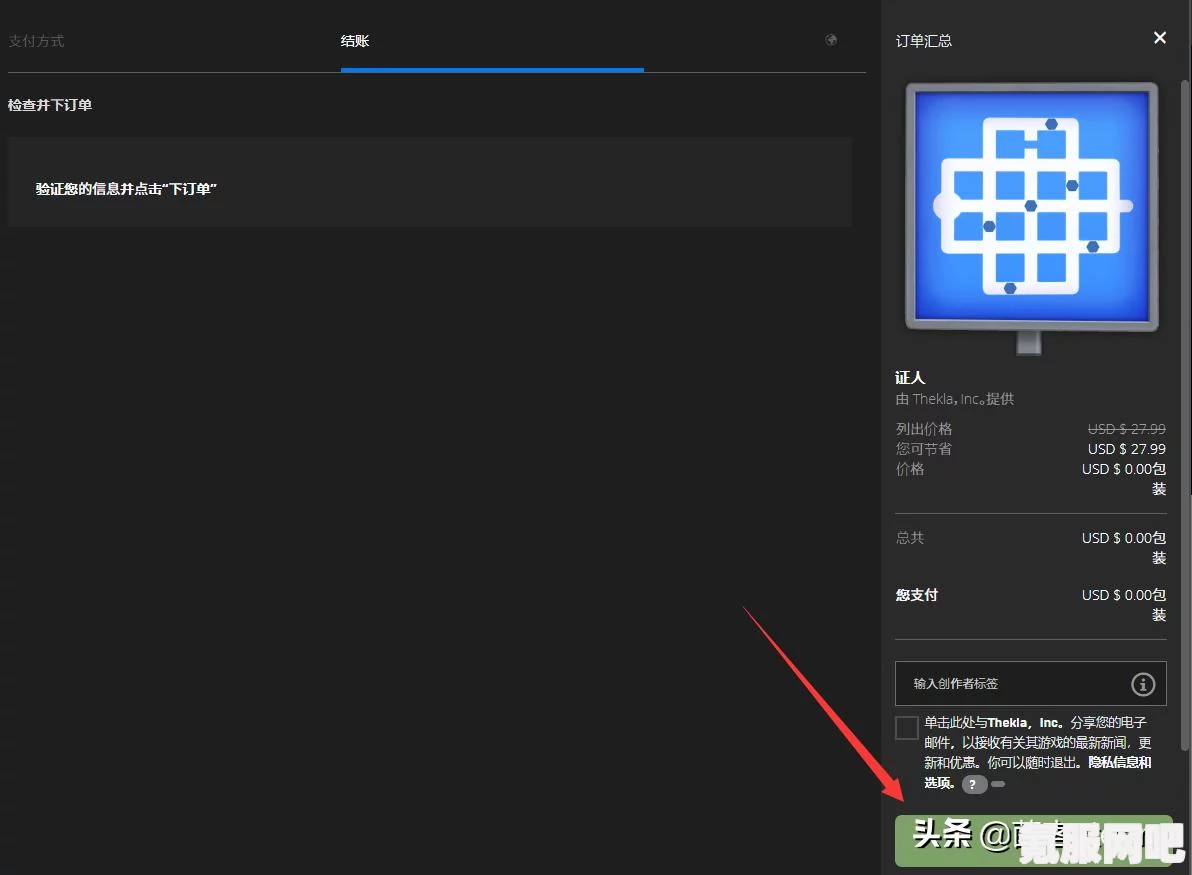1192x875 pixels.
Task: Click the verify info and place order message
Action: 126,189
